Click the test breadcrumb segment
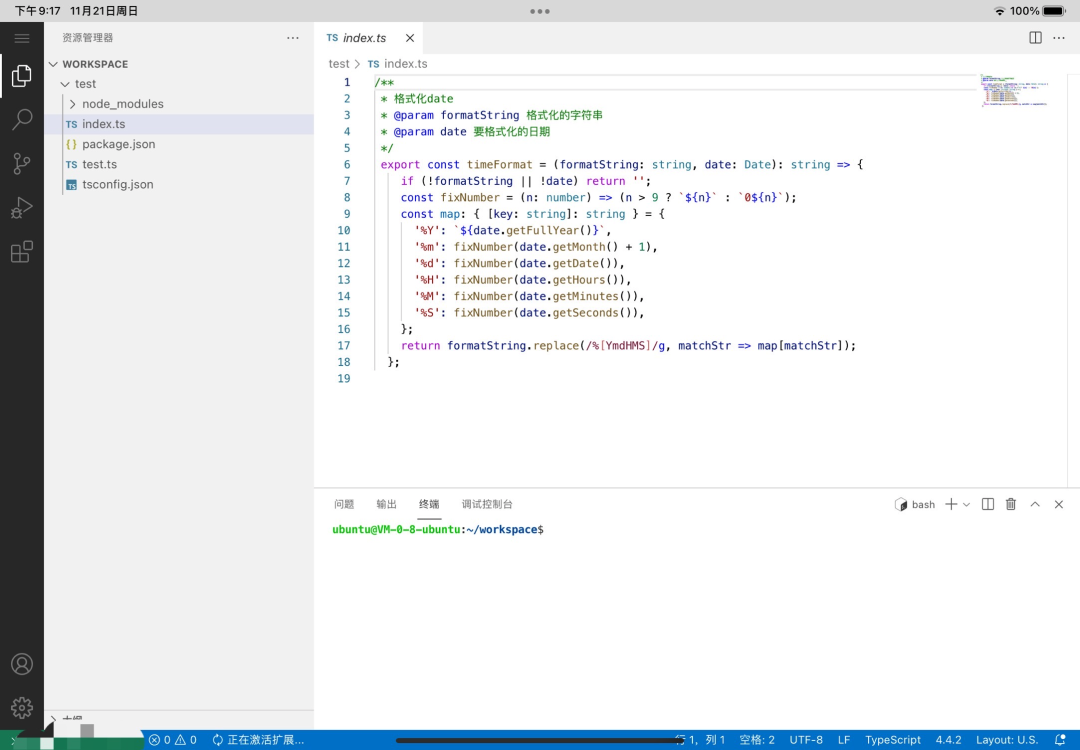This screenshot has height=750, width=1080. tap(339, 63)
